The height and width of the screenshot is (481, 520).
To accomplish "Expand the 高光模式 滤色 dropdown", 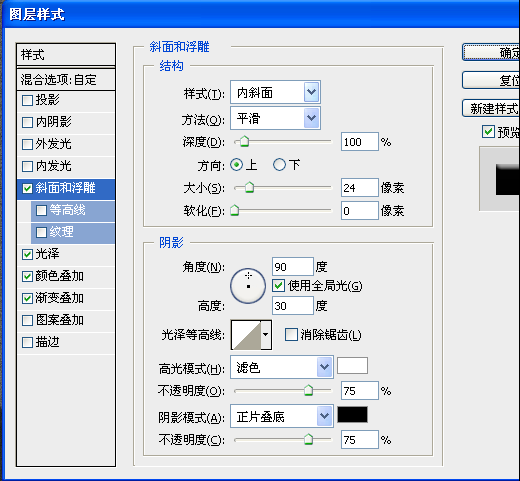I will tap(282, 367).
